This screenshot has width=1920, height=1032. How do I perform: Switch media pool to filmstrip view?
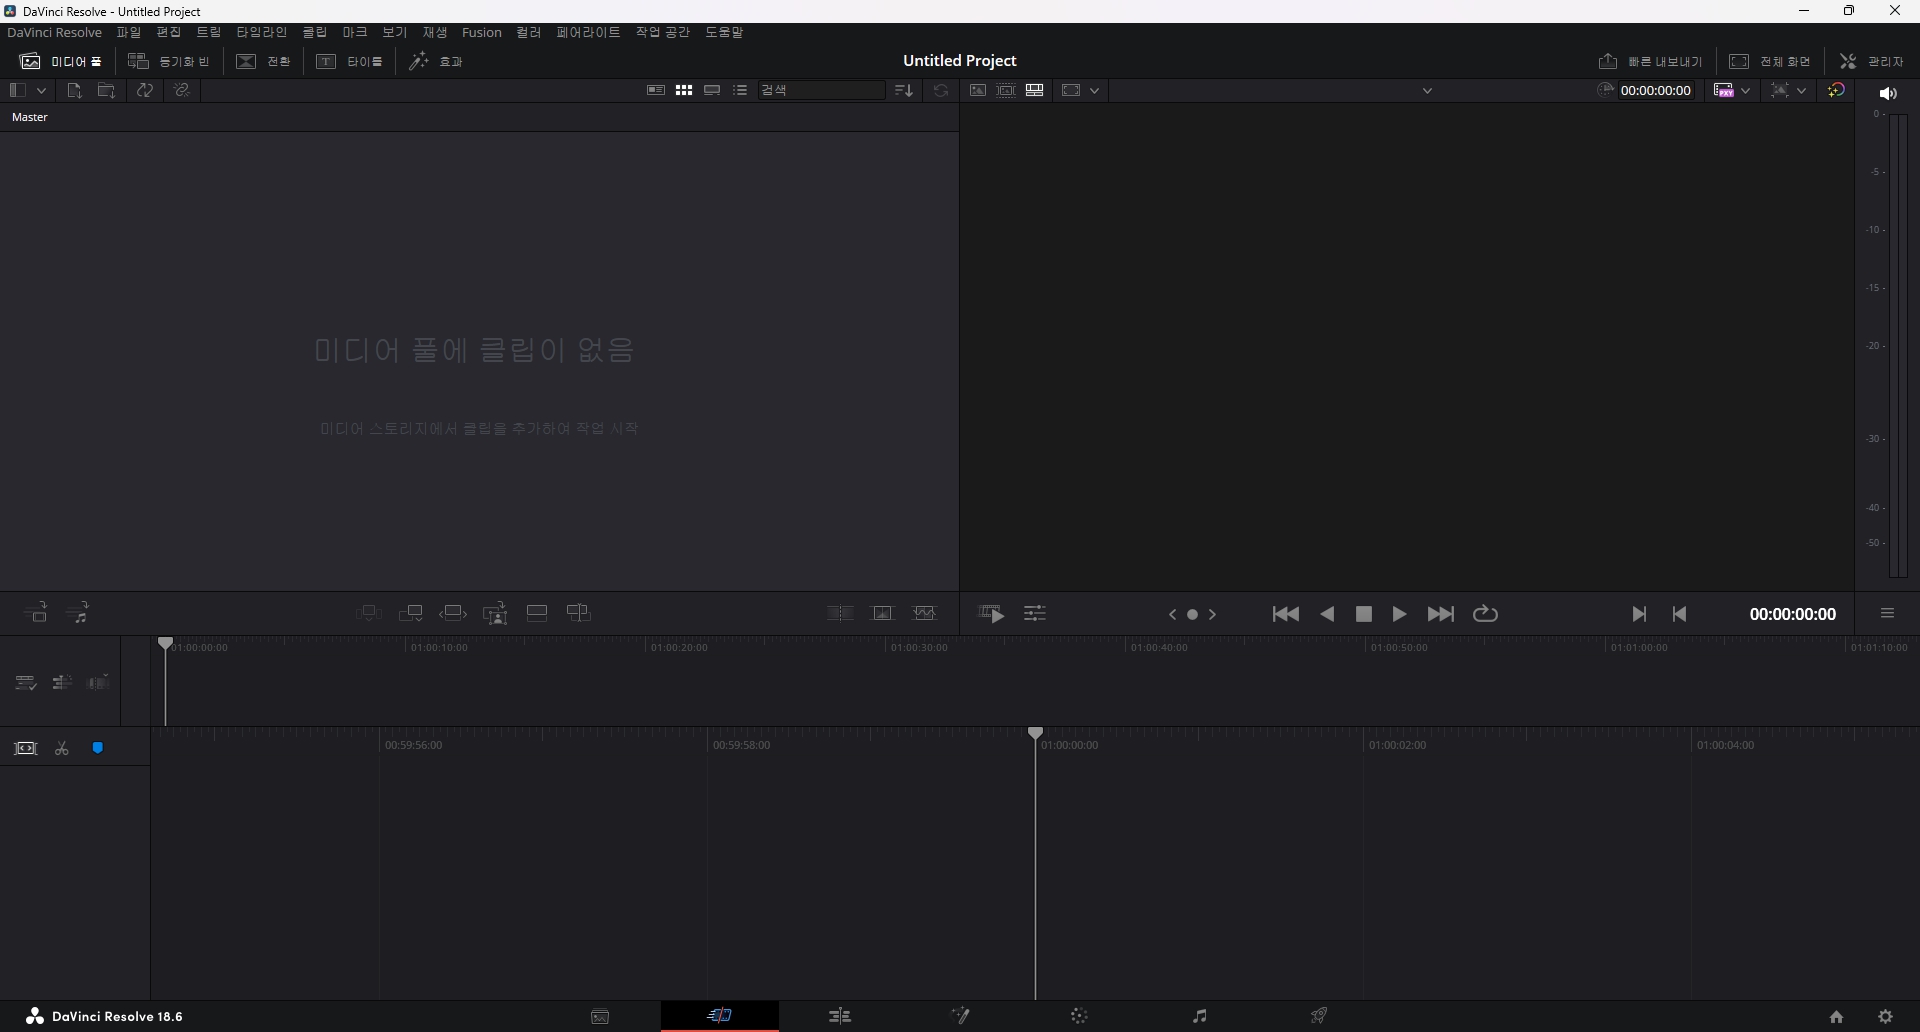tap(712, 90)
